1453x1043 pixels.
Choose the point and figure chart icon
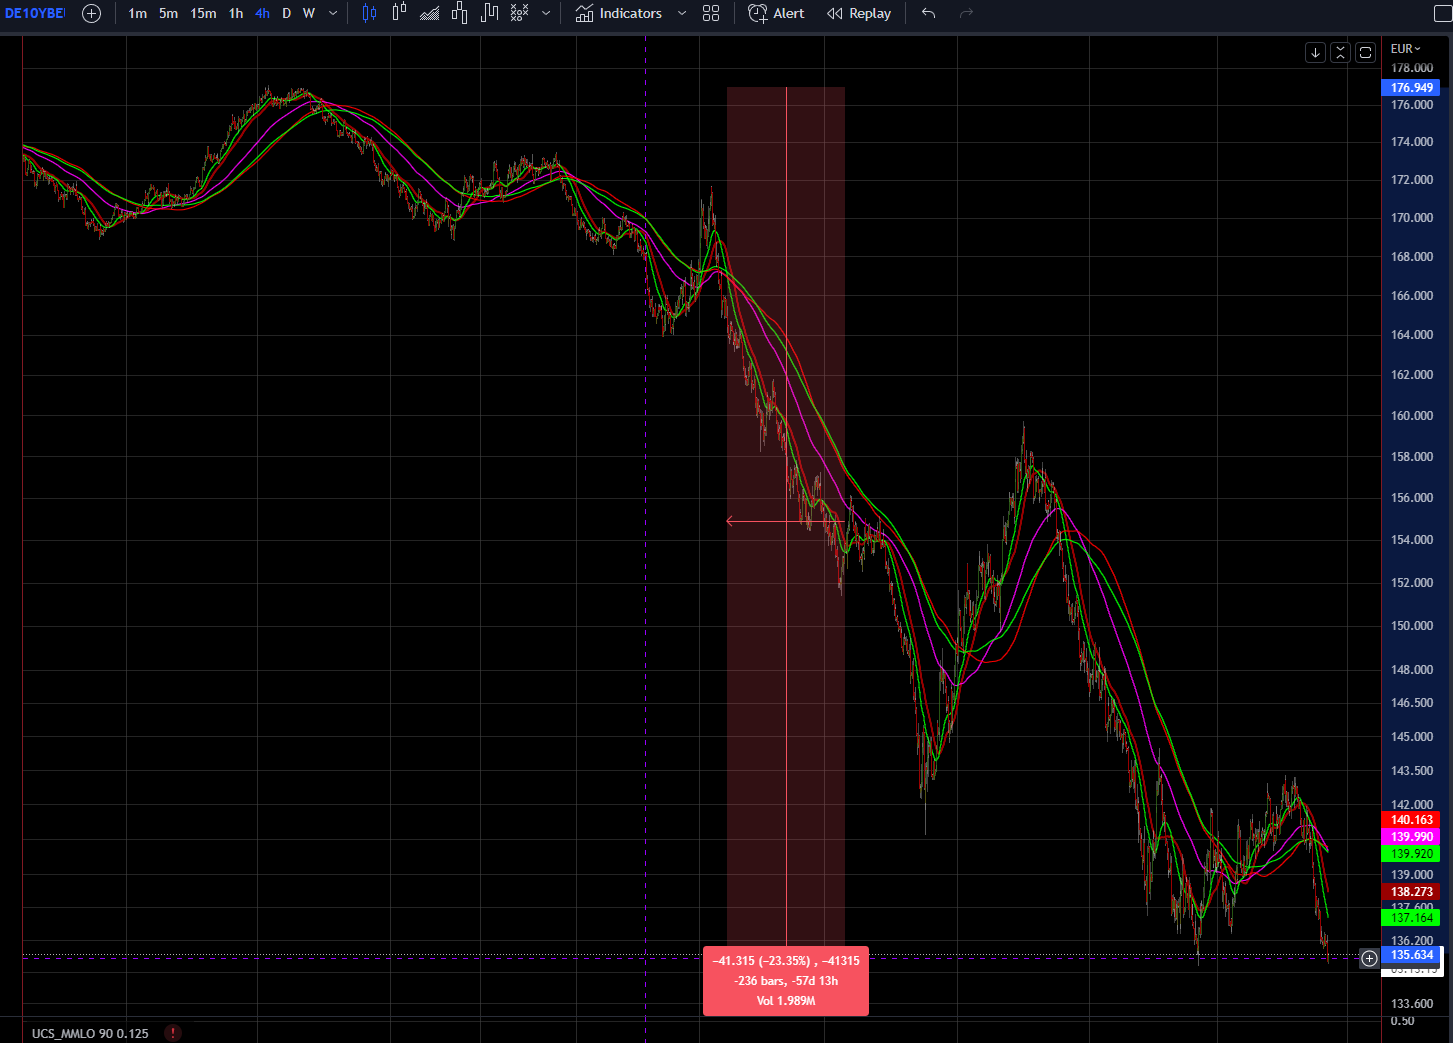tap(518, 13)
